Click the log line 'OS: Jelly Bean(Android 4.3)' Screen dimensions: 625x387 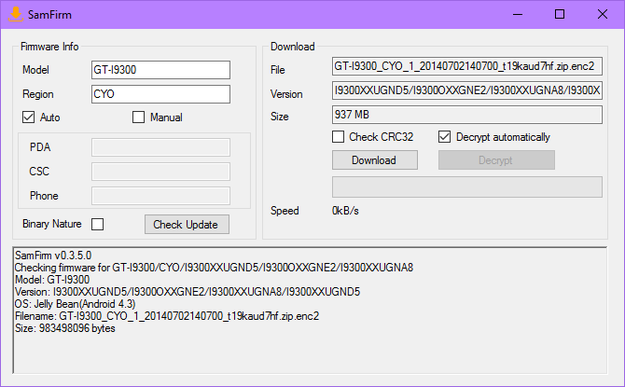(75, 304)
